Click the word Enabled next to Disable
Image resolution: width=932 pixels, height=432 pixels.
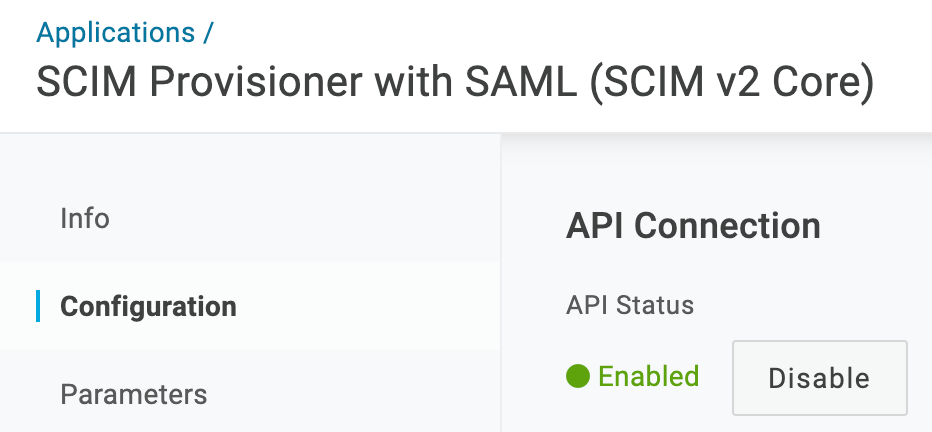pos(648,376)
